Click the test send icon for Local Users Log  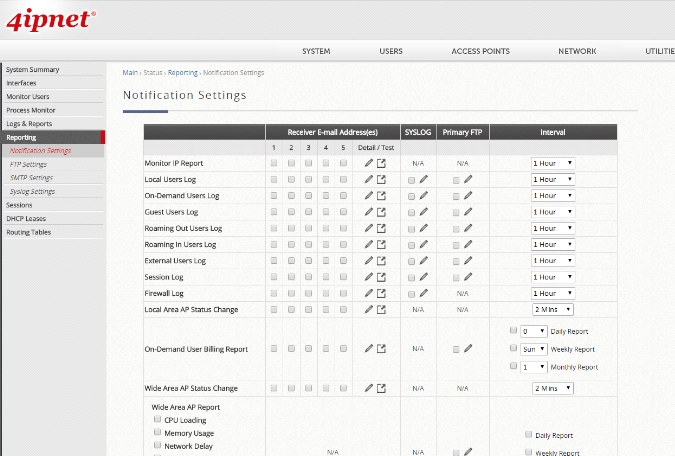point(381,179)
